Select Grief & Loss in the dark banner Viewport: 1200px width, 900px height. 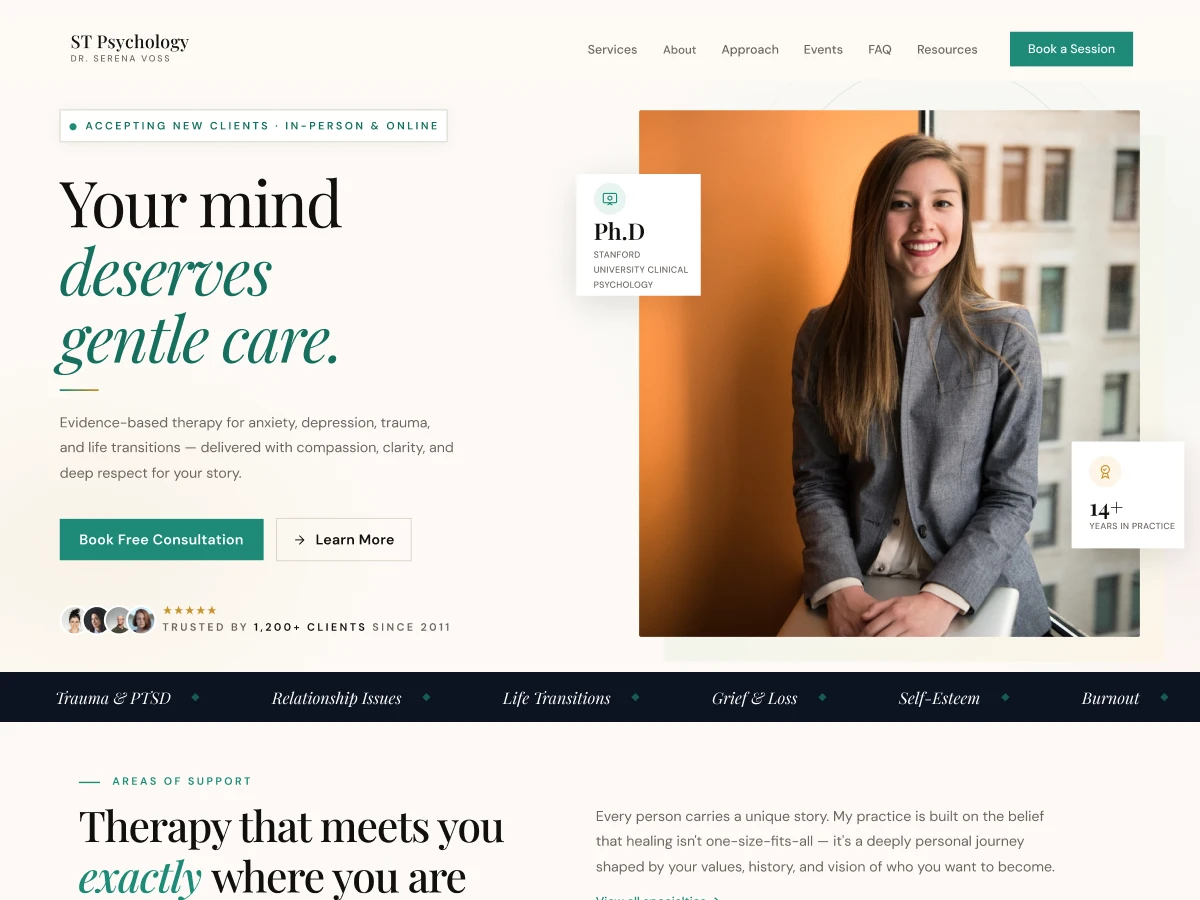[x=754, y=698]
